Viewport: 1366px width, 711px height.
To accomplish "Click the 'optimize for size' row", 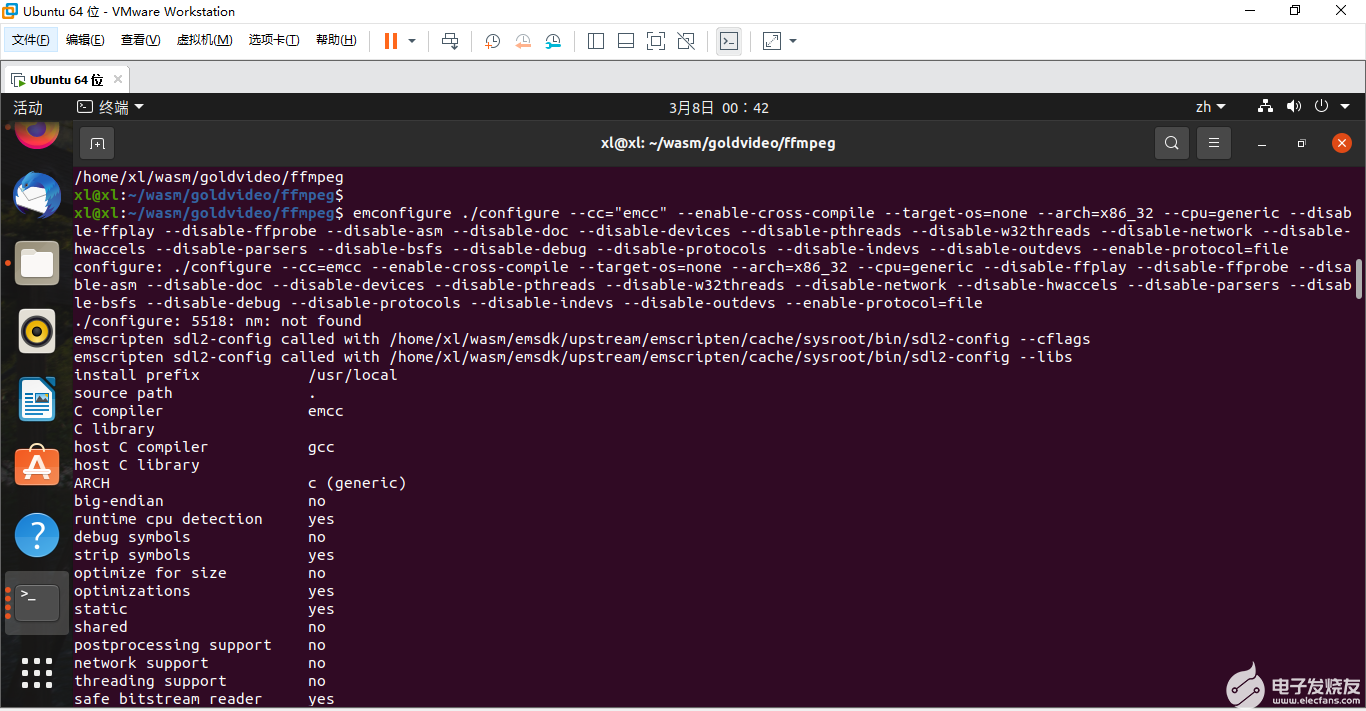I will click(x=200, y=573).
